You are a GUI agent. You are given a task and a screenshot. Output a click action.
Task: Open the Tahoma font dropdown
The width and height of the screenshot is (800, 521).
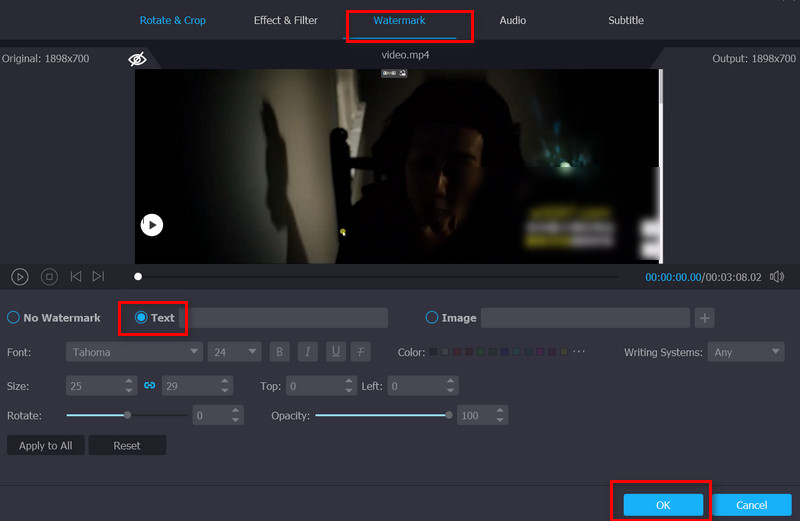coord(134,352)
